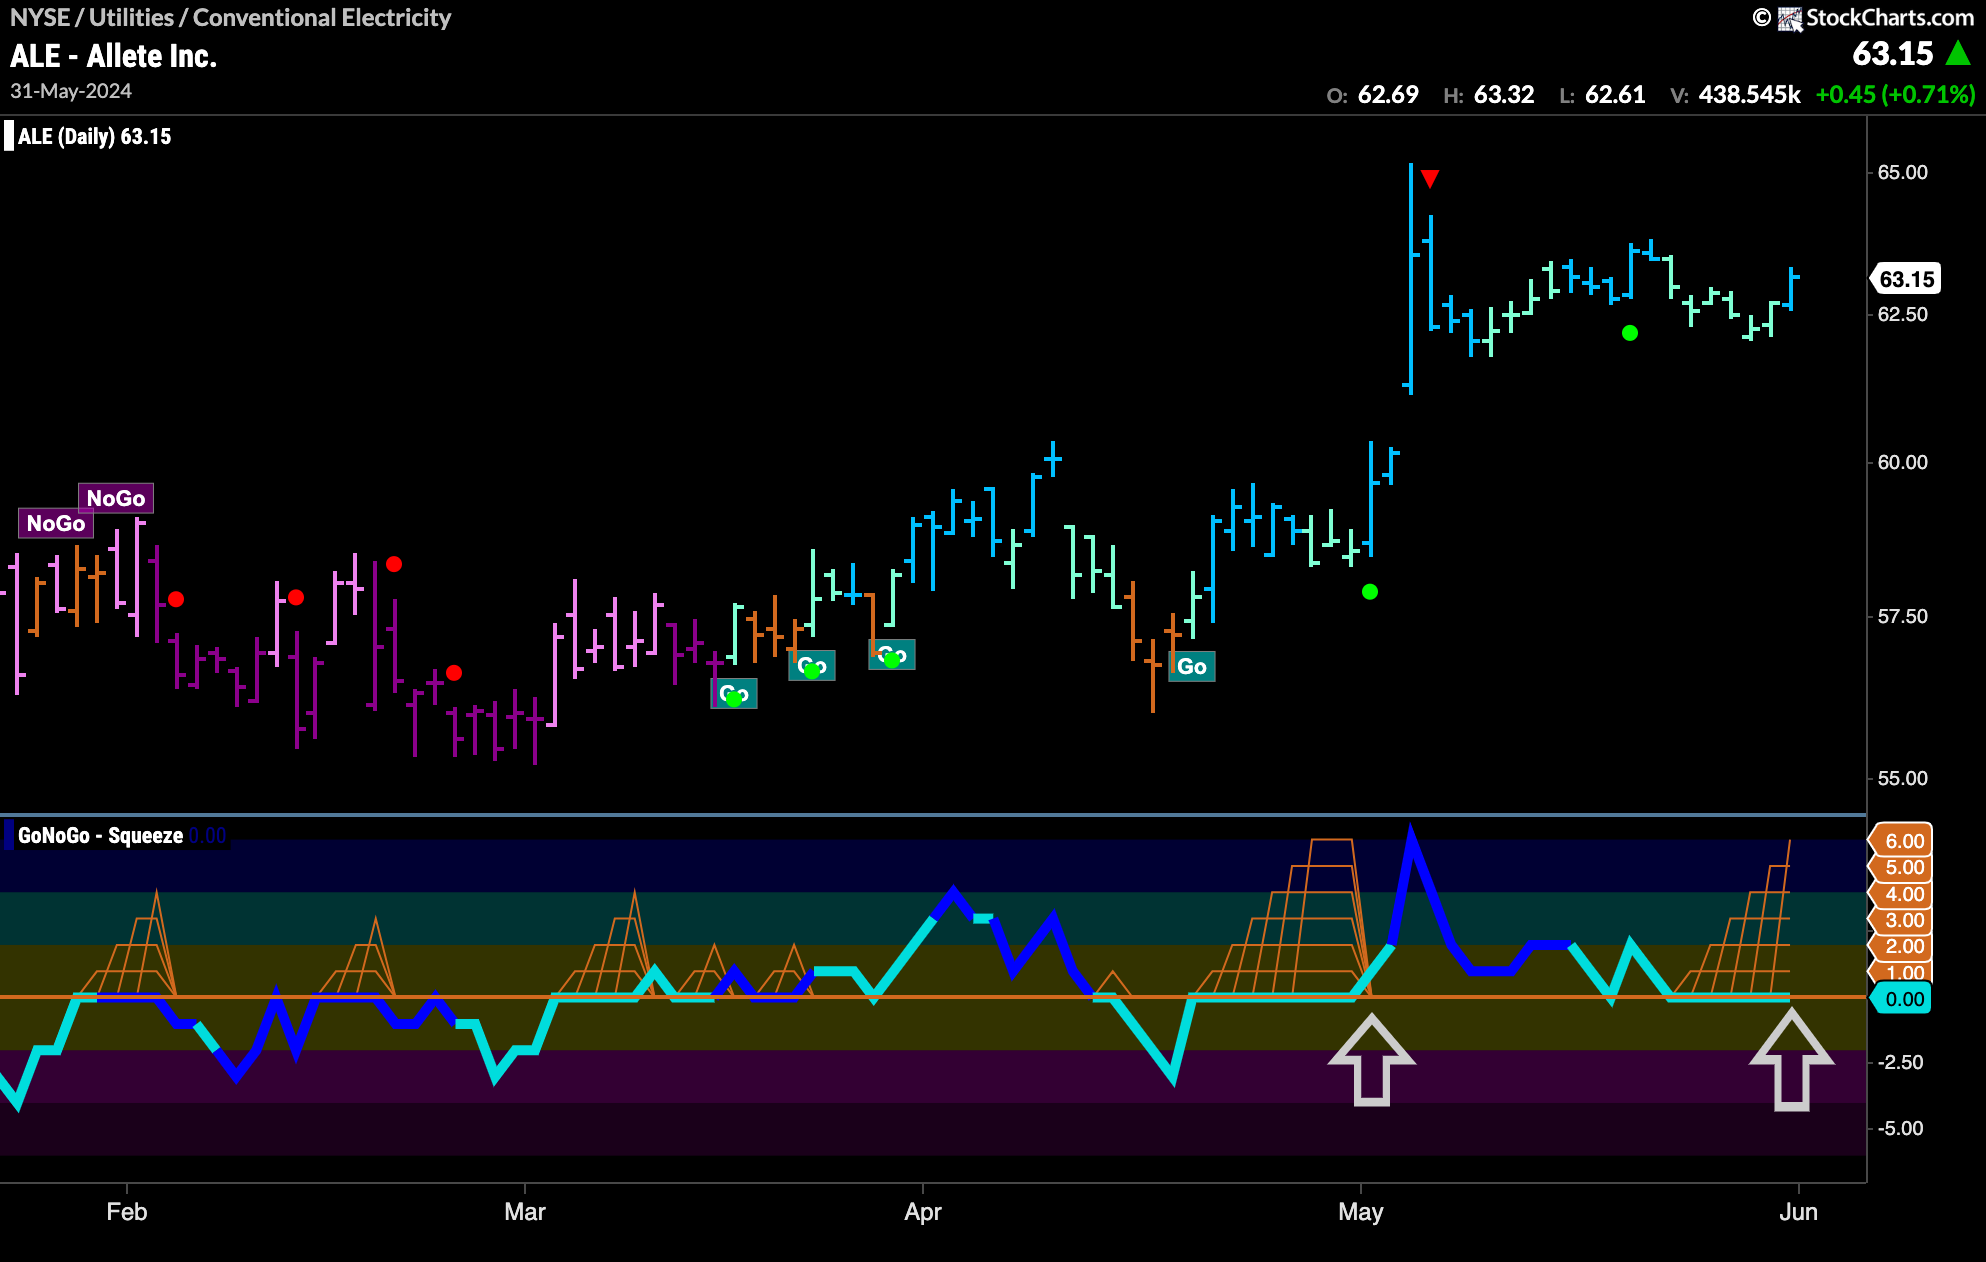The image size is (1986, 1262).
Task: Click the large 63.15 price at top right
Action: coord(1893,53)
